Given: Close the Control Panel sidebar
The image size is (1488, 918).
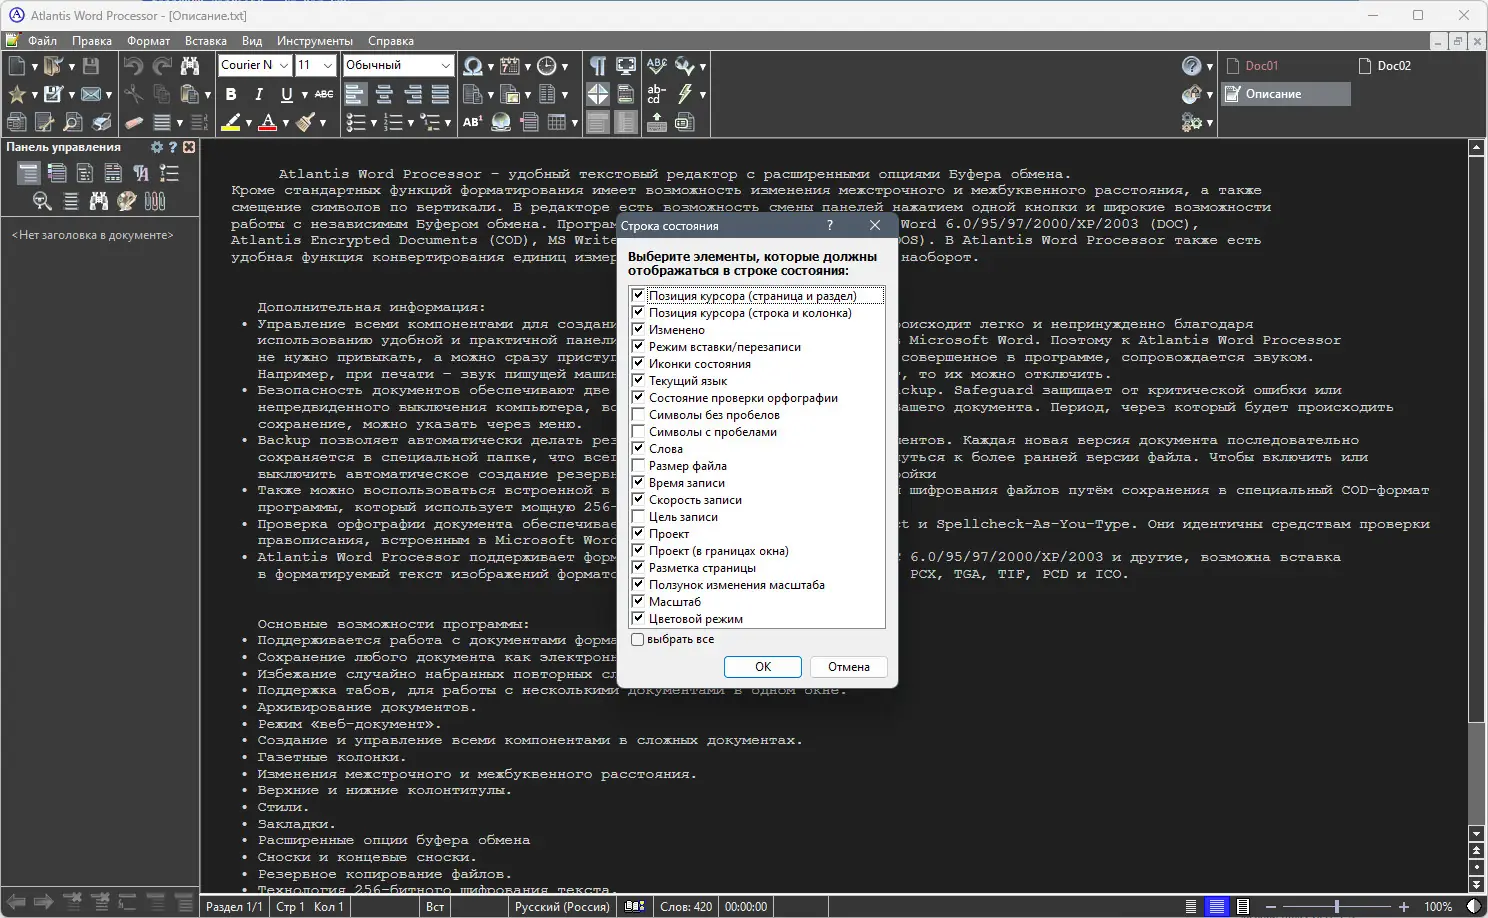Looking at the screenshot, I should pos(189,147).
